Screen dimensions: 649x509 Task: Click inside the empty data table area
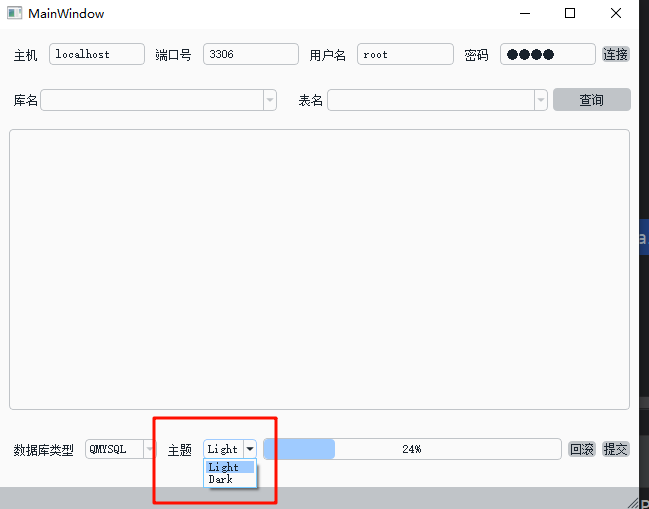[x=320, y=269]
